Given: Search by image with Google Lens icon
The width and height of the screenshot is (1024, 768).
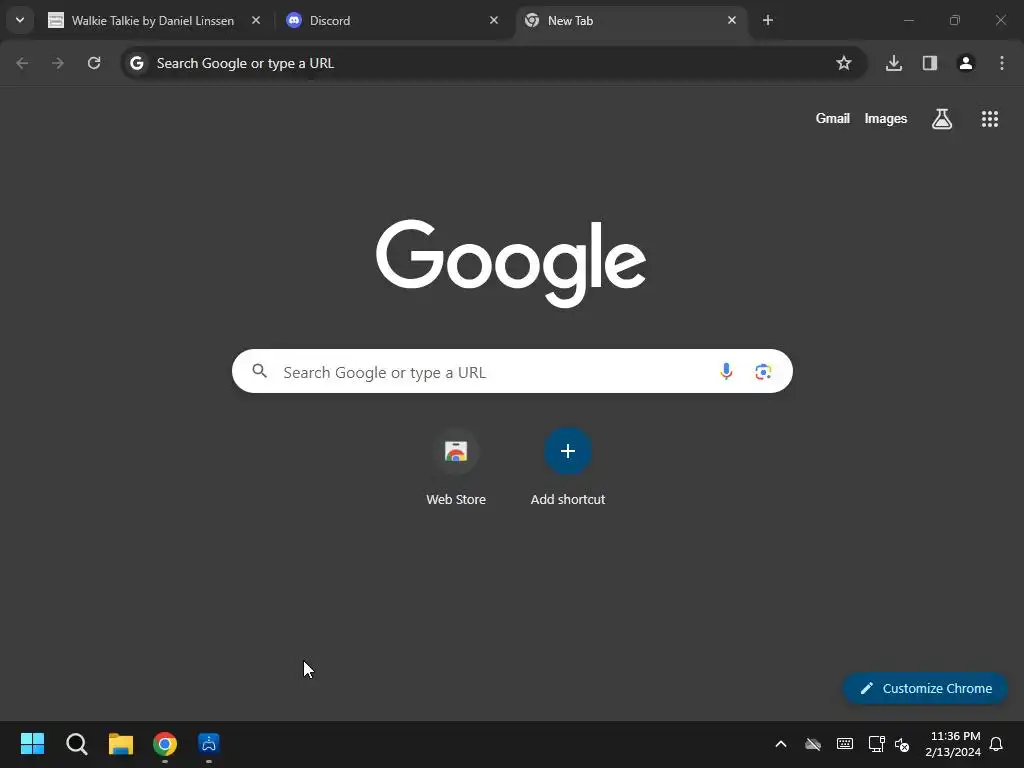Looking at the screenshot, I should (x=763, y=372).
